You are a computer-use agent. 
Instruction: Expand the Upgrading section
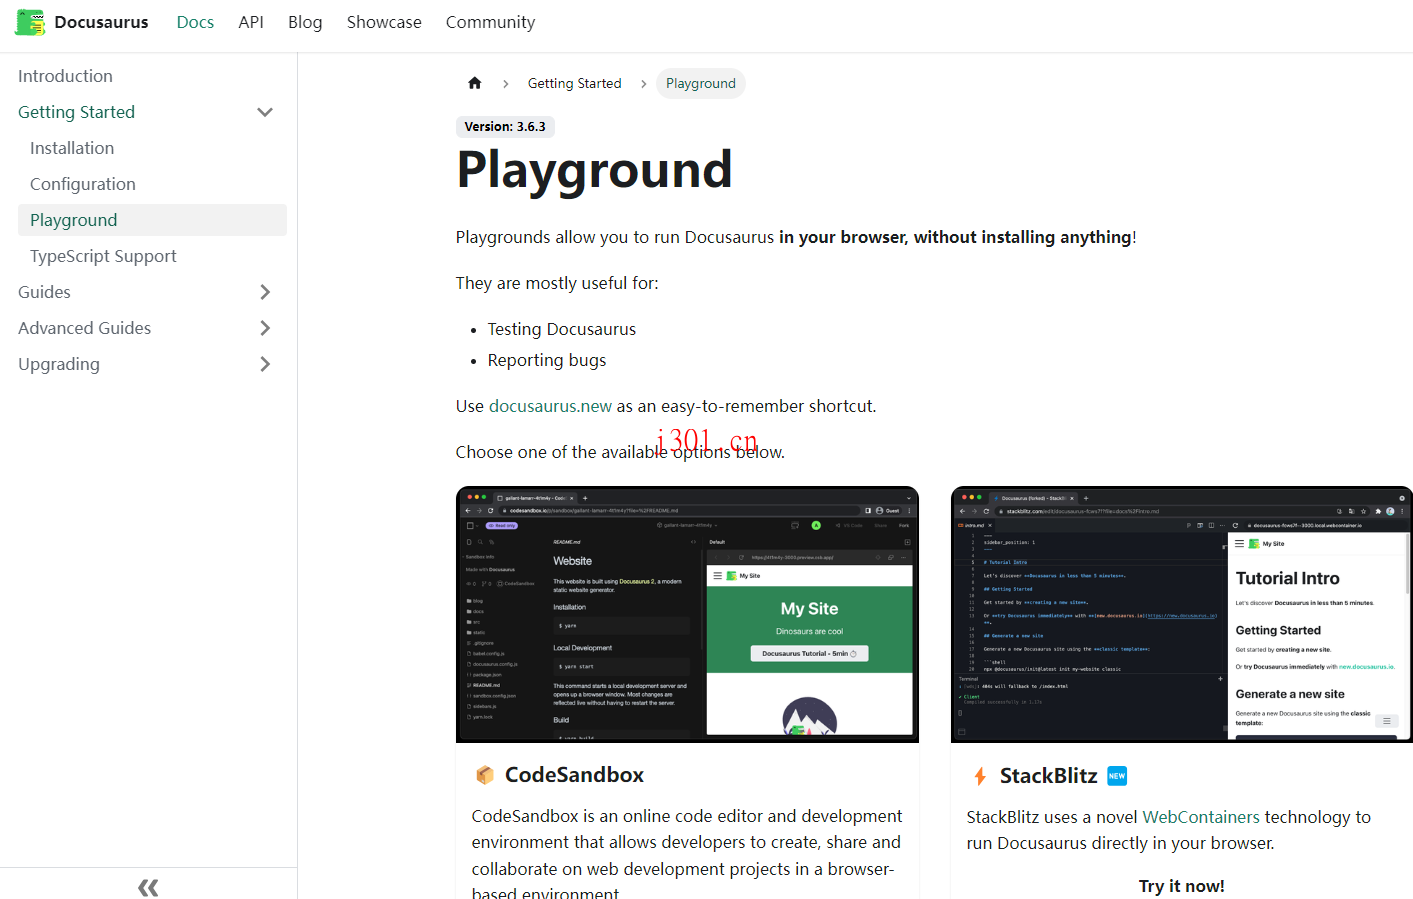click(x=265, y=364)
